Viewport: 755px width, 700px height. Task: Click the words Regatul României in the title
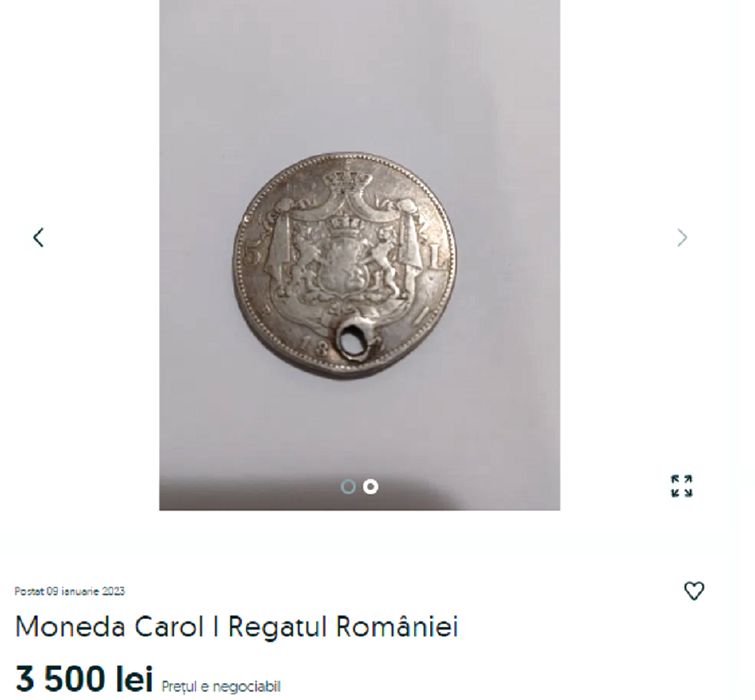tap(343, 626)
